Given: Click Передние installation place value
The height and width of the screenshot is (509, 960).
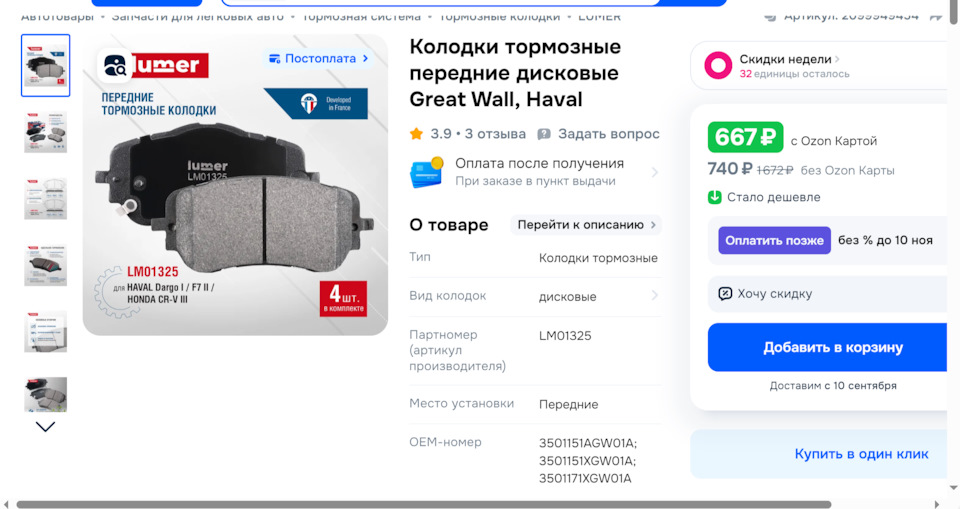Looking at the screenshot, I should (568, 404).
